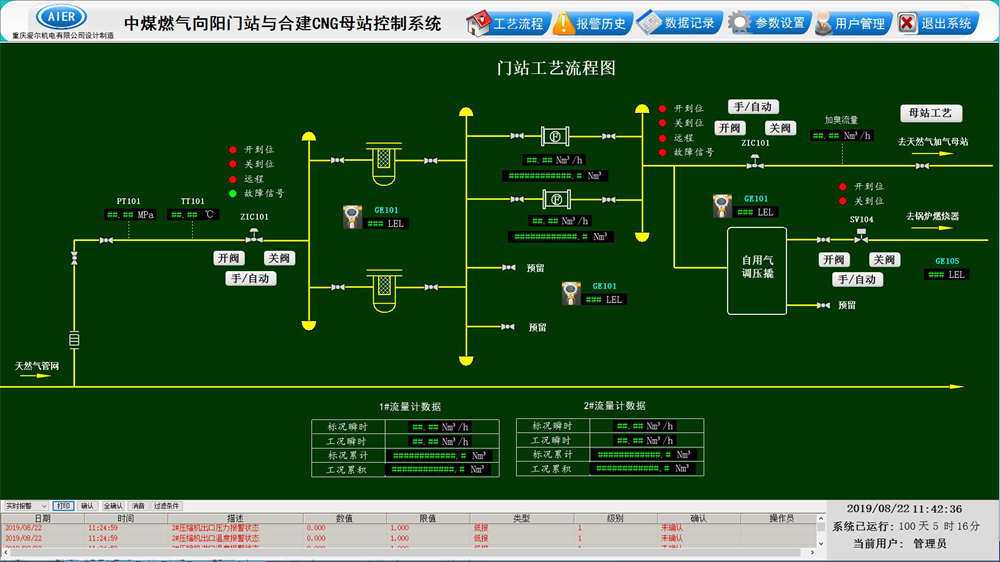Open 数据记录 data records
1000x562 pixels.
680,23
